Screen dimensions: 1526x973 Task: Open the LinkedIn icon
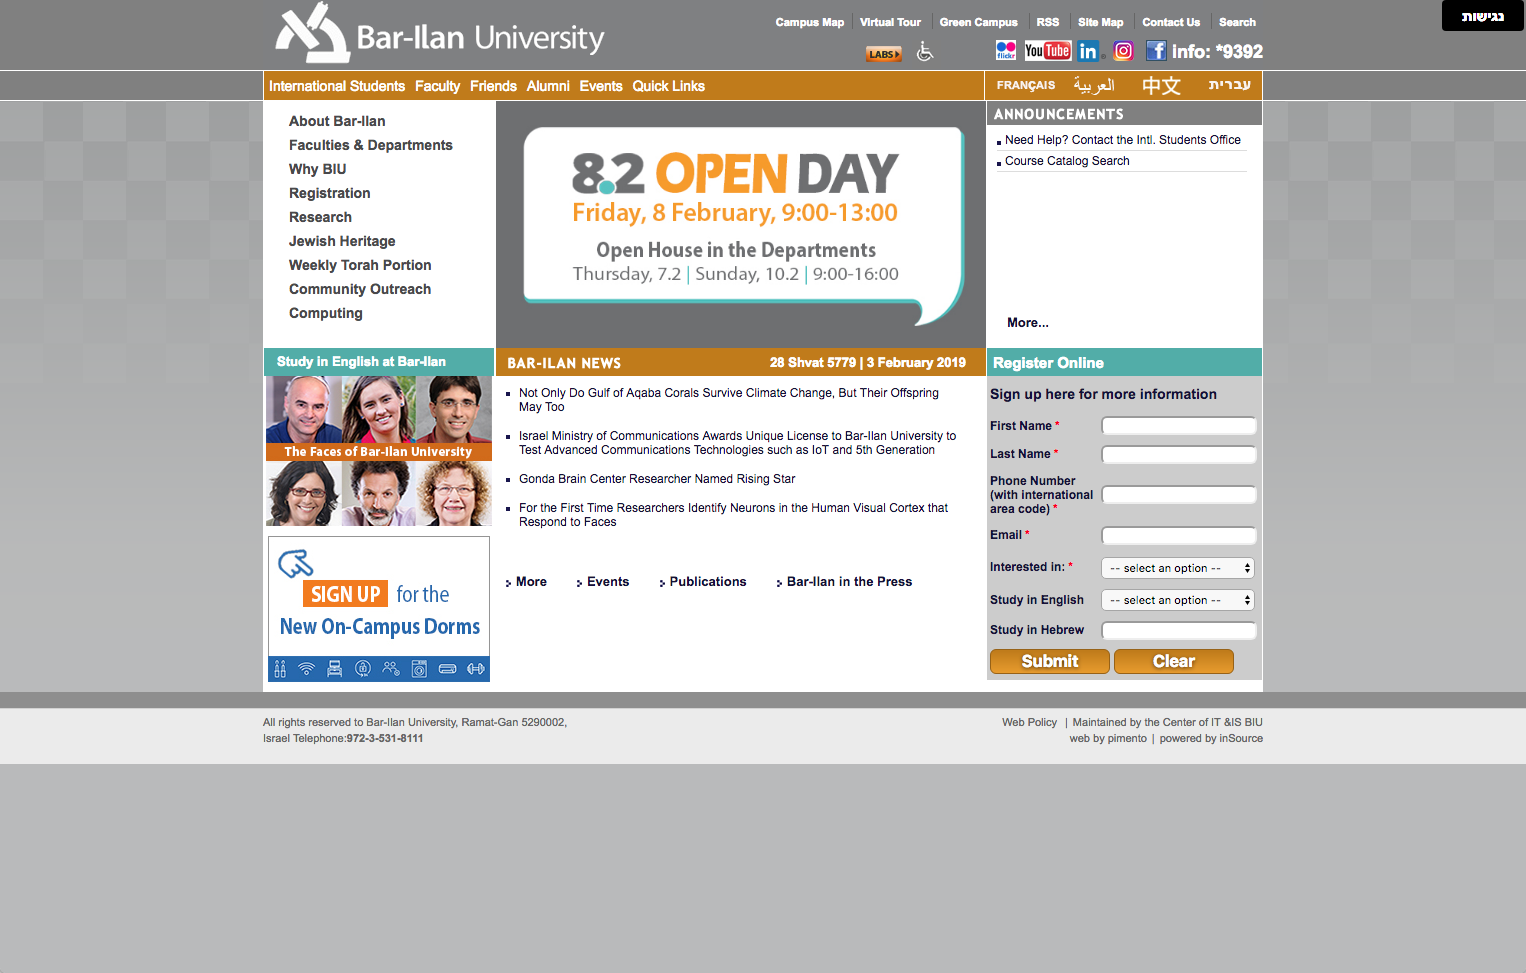(1088, 51)
